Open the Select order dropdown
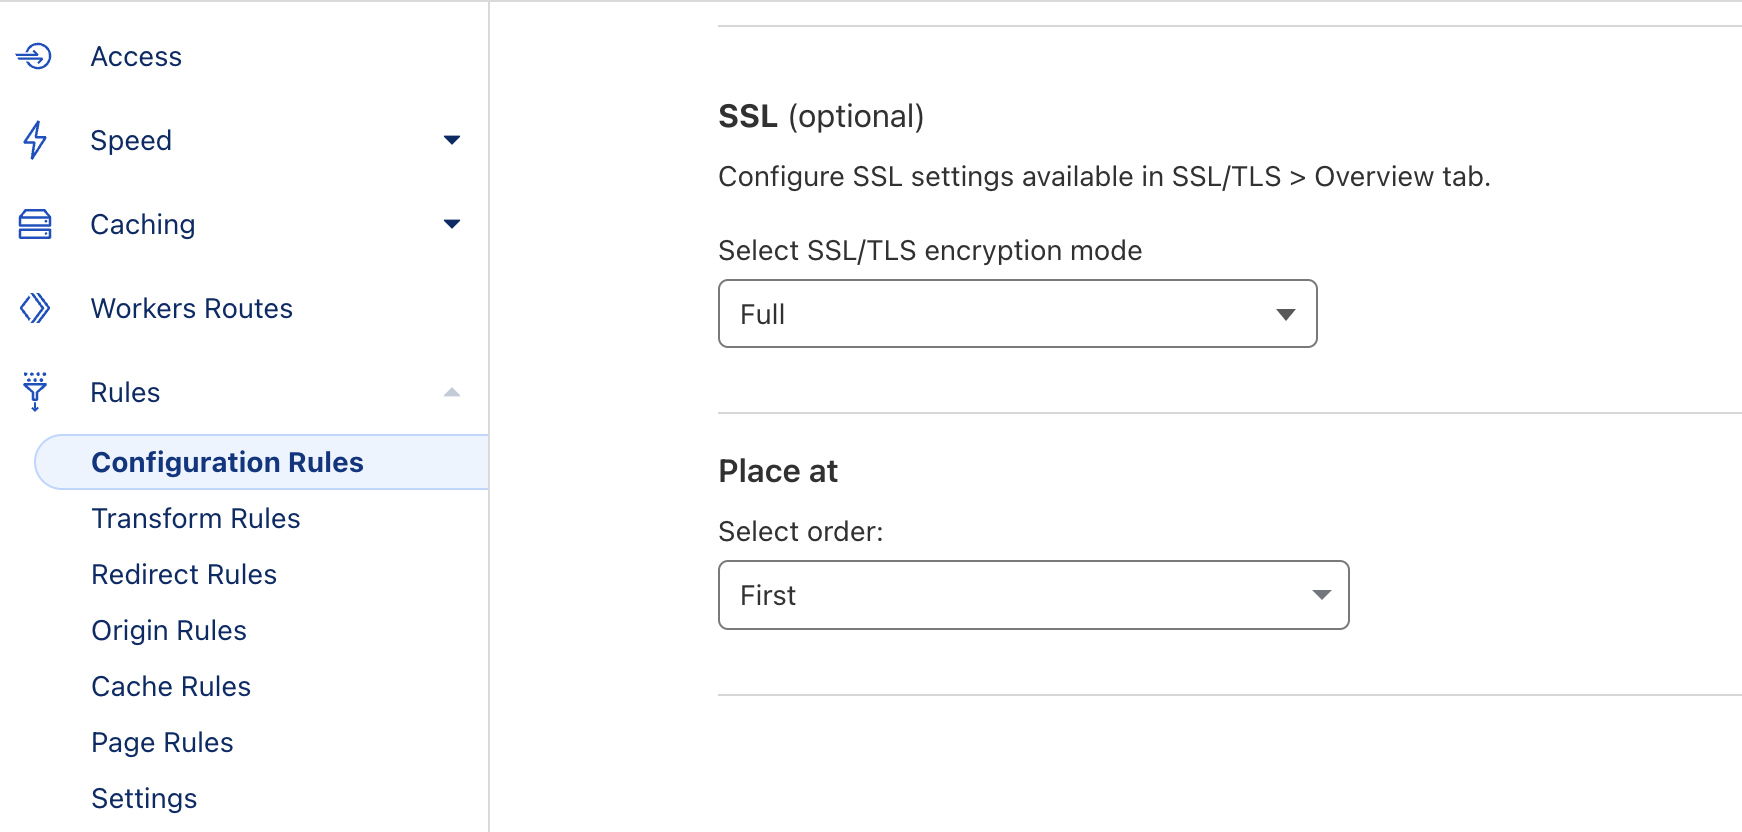Viewport: 1742px width, 832px height. click(1033, 595)
